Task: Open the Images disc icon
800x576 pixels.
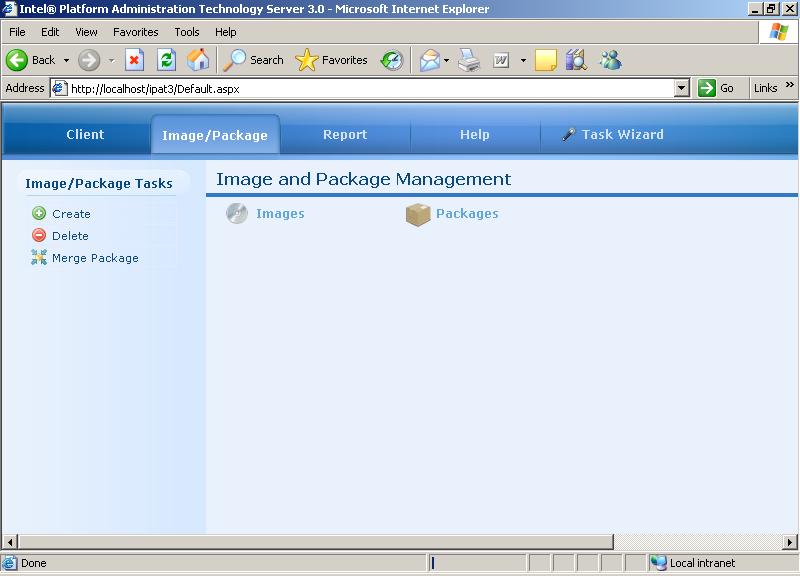Action: coord(237,213)
